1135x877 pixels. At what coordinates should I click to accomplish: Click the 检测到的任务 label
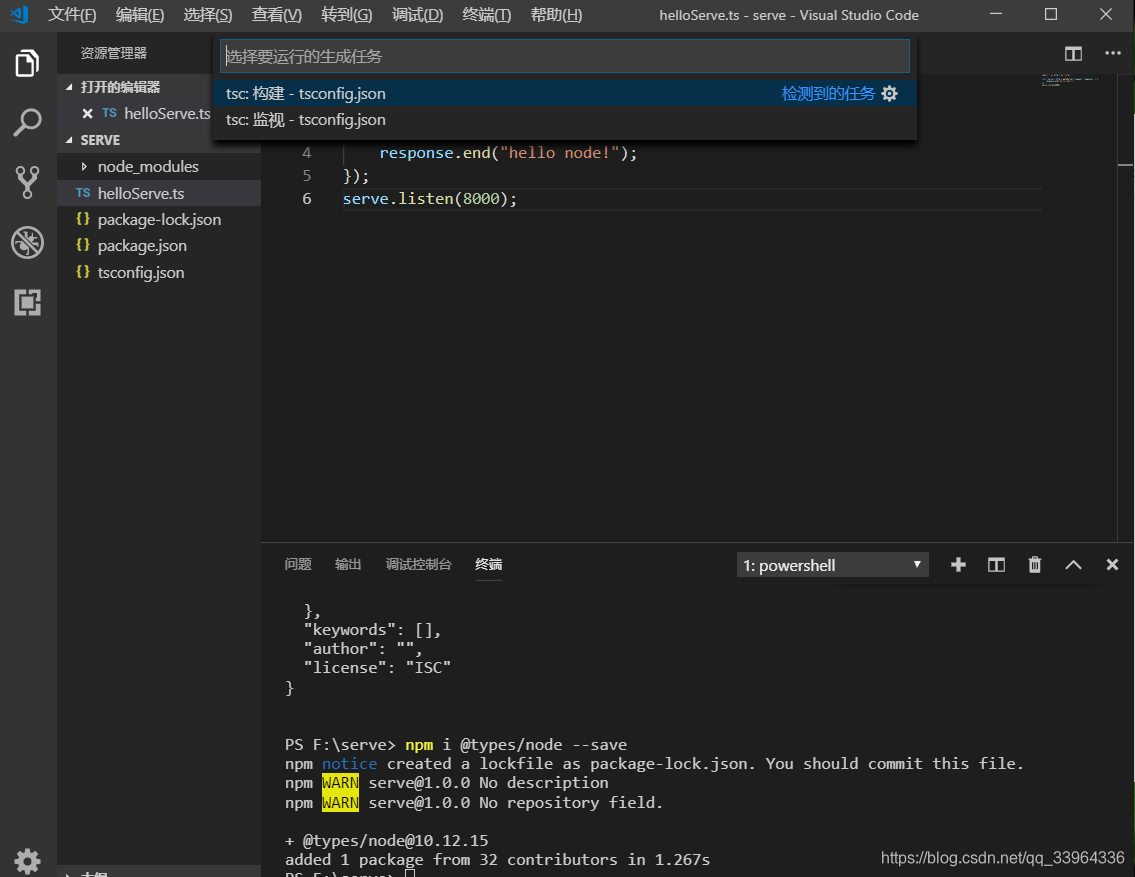pos(828,93)
